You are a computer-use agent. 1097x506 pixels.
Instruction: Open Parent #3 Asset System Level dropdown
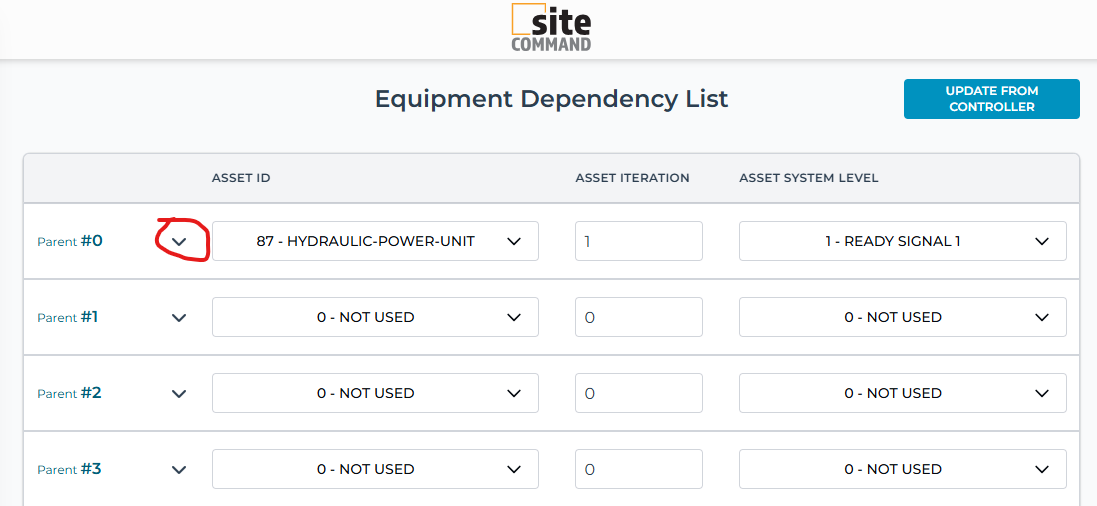click(902, 469)
